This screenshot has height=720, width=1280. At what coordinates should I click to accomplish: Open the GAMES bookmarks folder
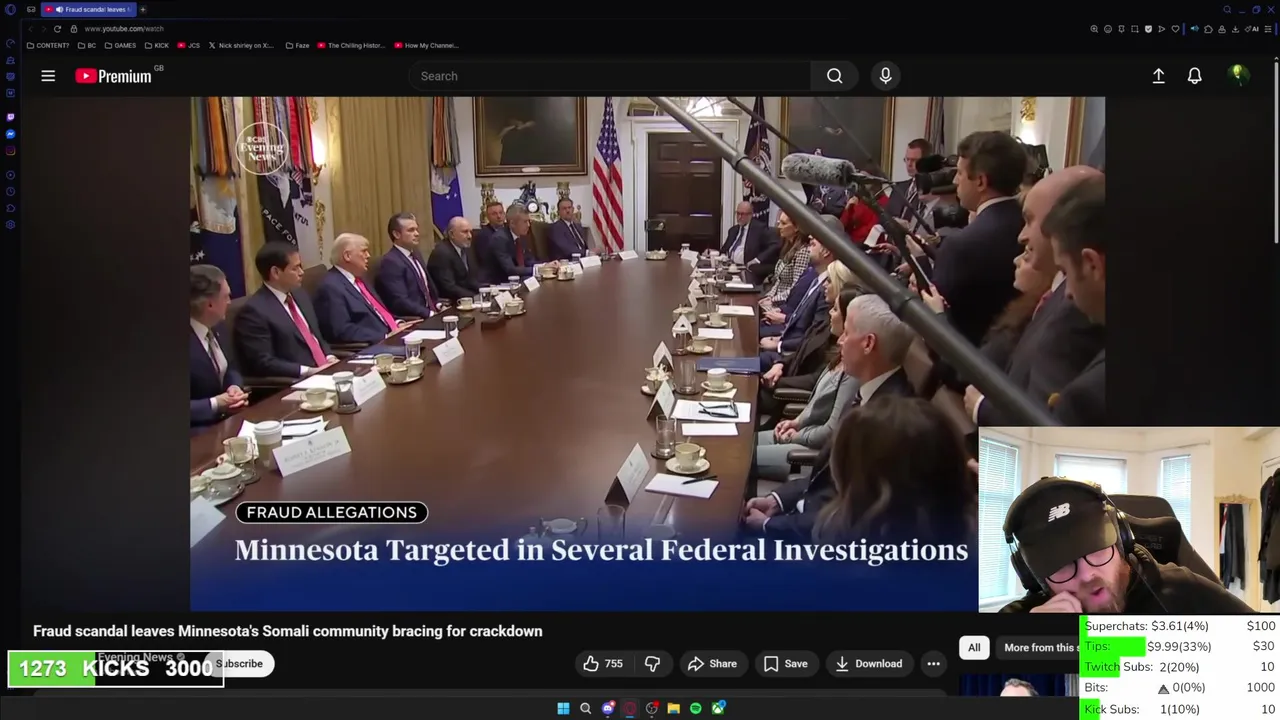click(120, 45)
